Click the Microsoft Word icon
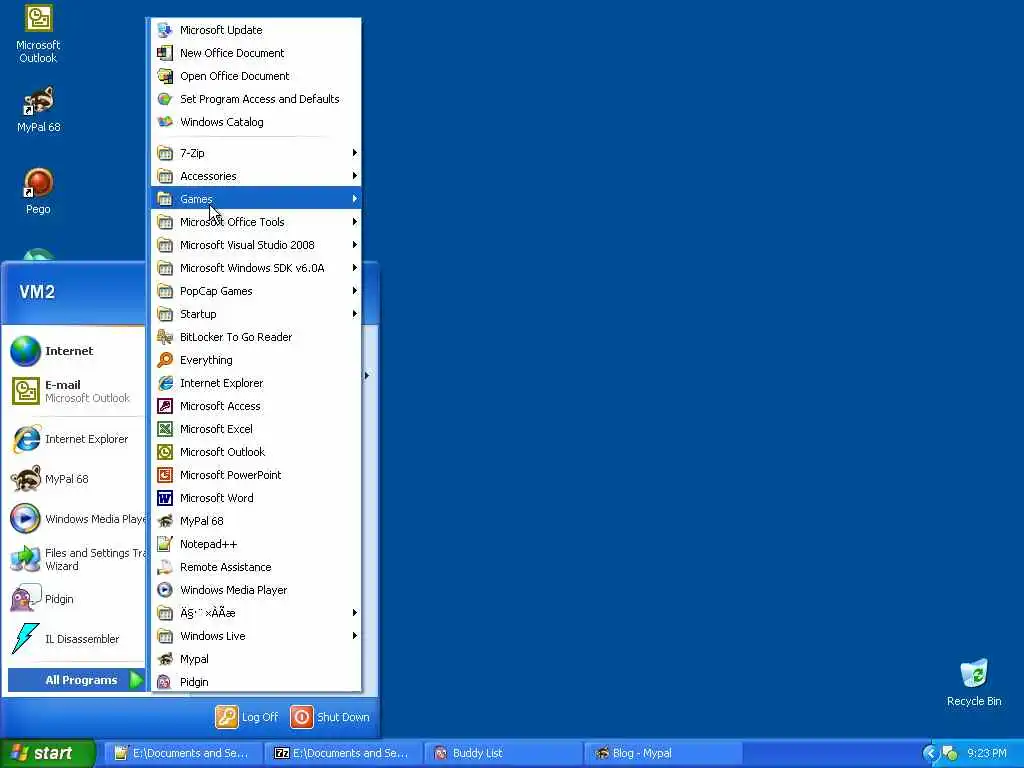 tap(165, 498)
